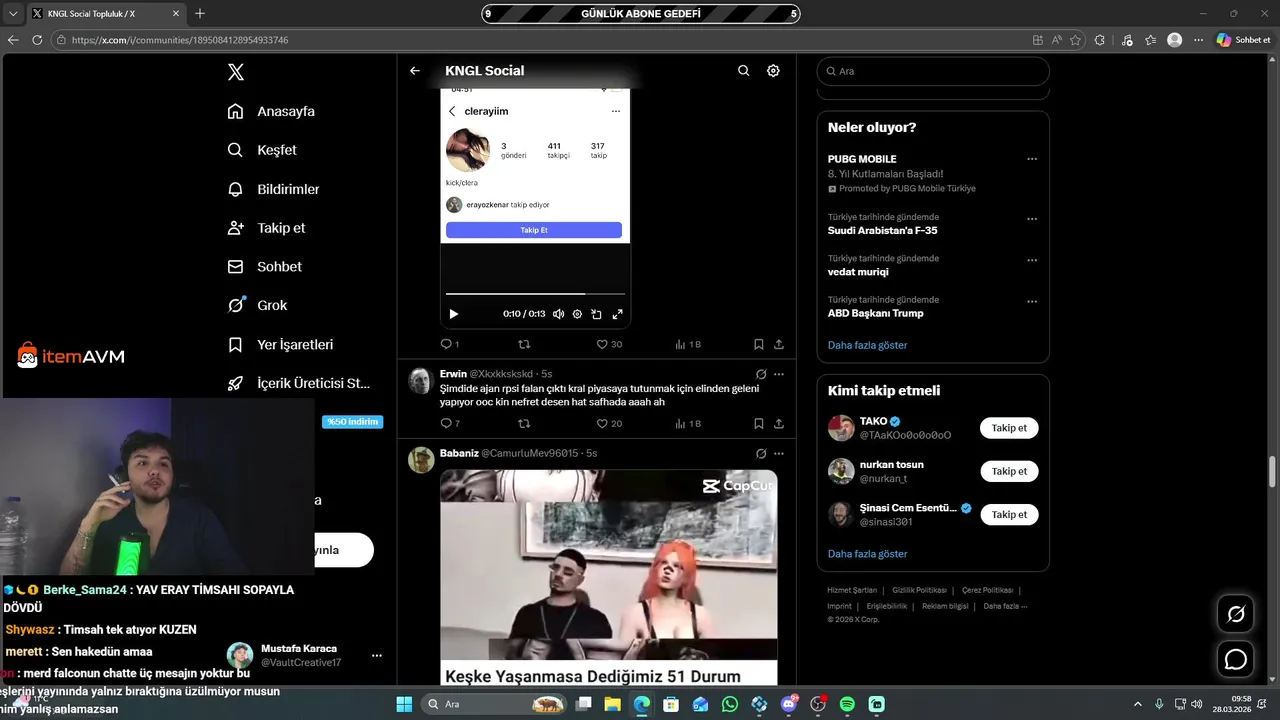
Task: Open a new browser tab
Action: 200,13
